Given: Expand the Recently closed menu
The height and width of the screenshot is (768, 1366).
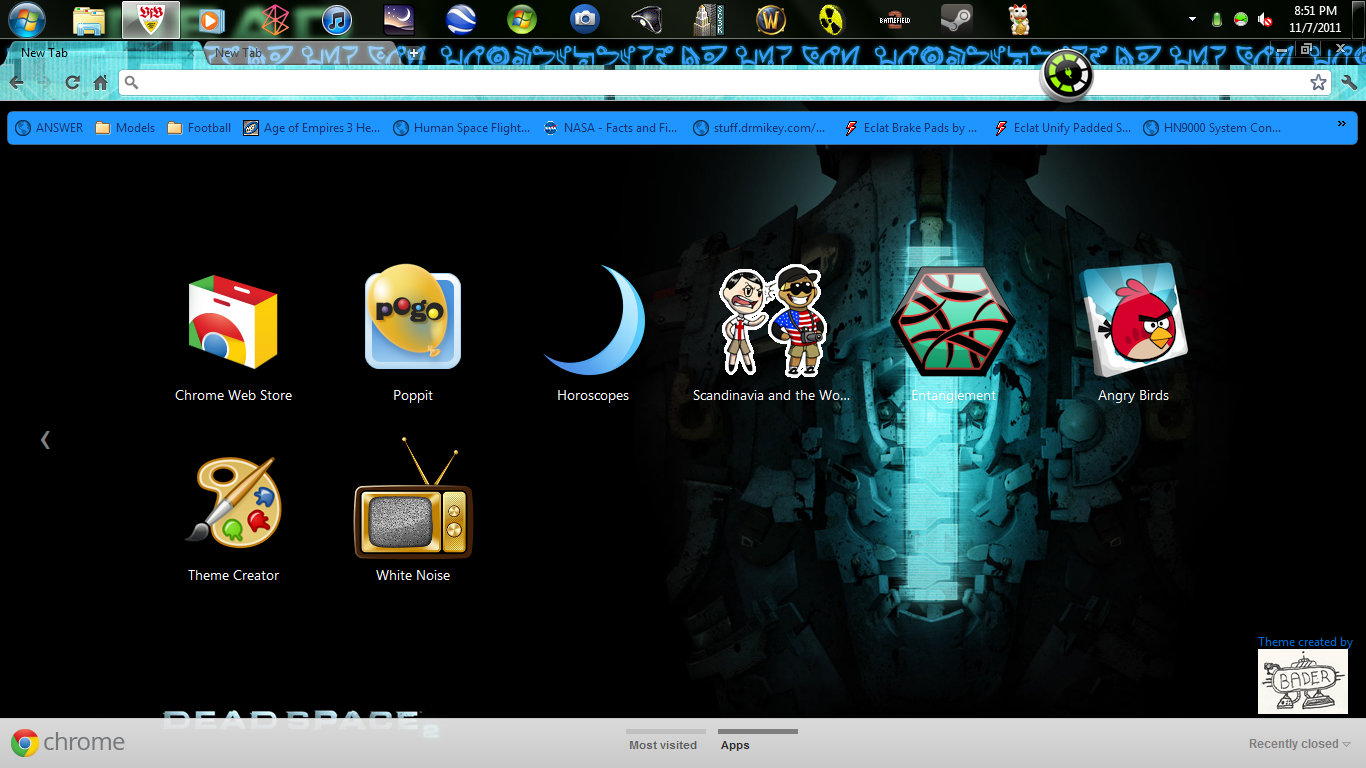Looking at the screenshot, I should pos(1299,744).
